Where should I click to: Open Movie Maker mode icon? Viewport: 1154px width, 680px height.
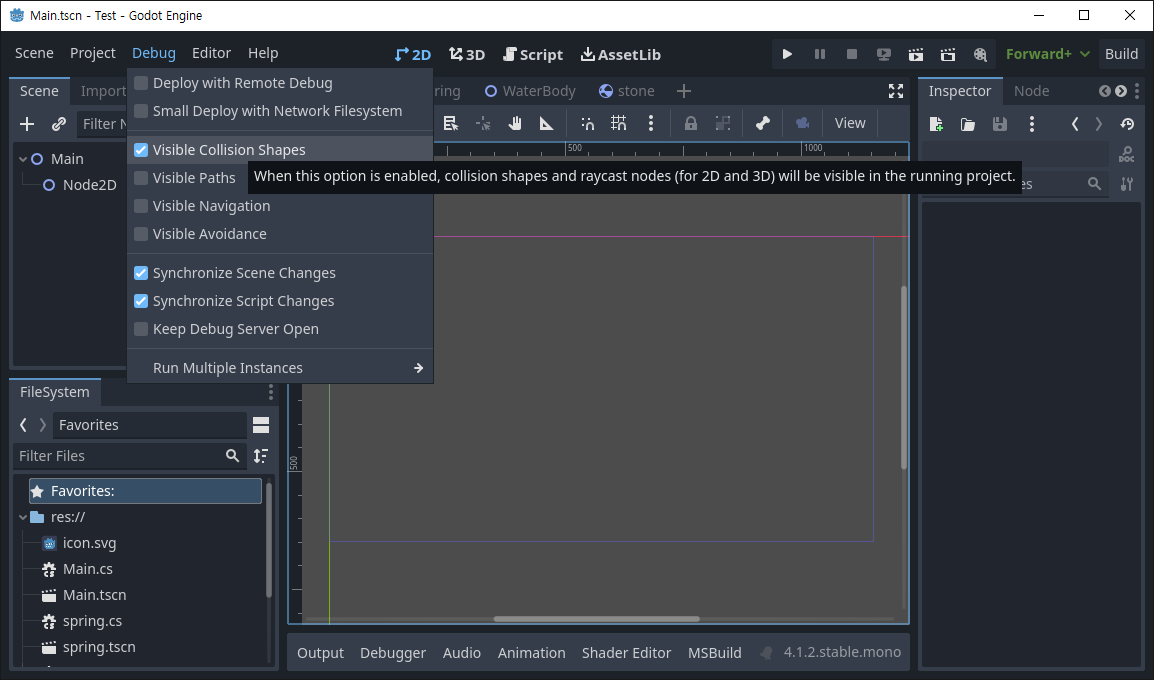[980, 54]
